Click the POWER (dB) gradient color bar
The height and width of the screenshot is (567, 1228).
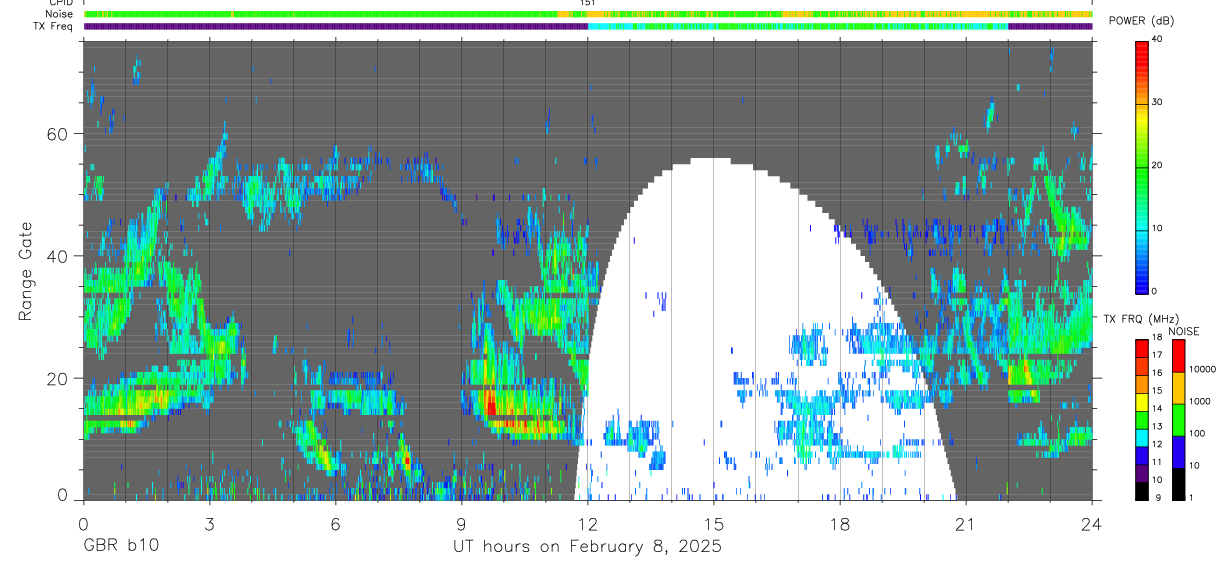[x=1142, y=166]
